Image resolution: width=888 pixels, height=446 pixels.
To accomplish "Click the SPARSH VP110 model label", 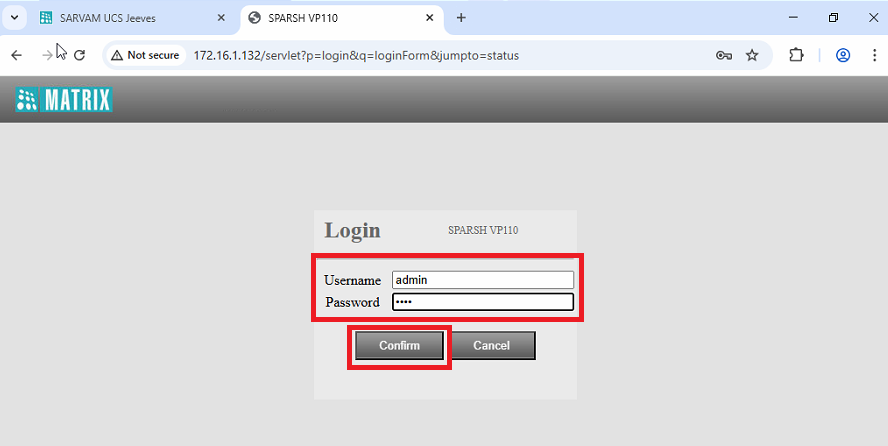I will [483, 230].
